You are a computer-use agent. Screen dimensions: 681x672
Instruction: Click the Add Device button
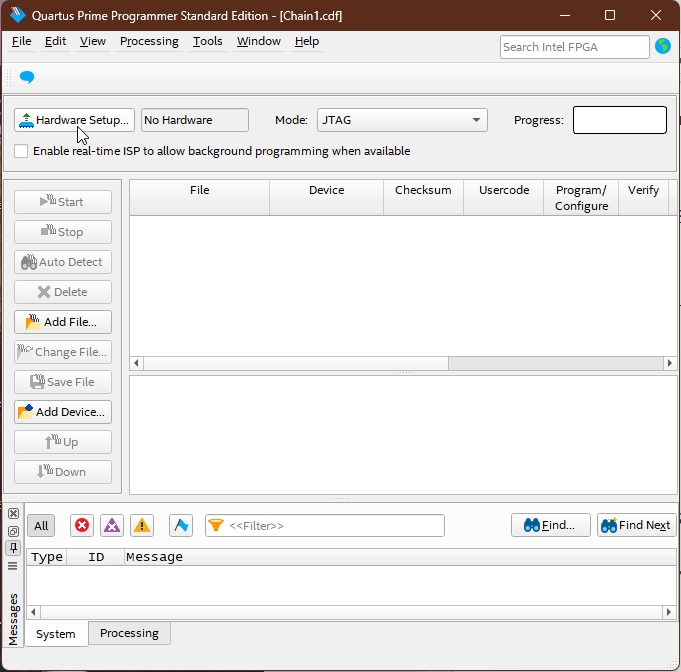(63, 412)
